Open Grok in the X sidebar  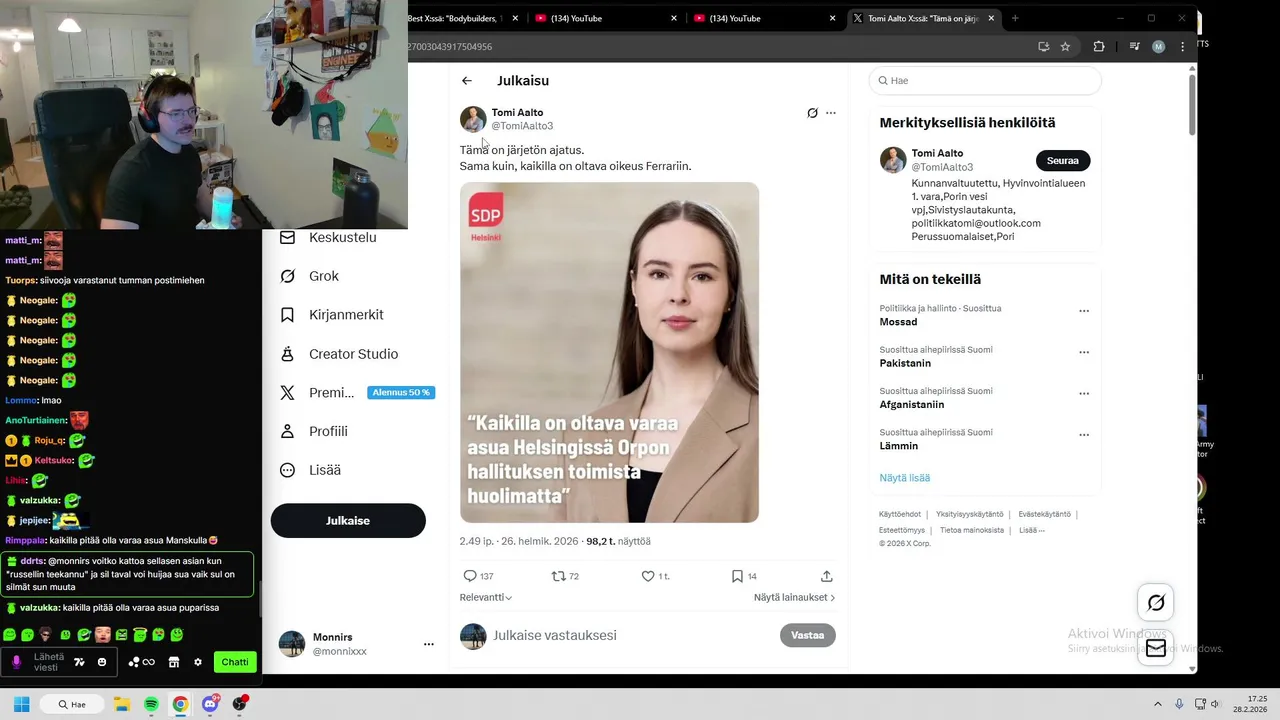pyautogui.click(x=310, y=276)
